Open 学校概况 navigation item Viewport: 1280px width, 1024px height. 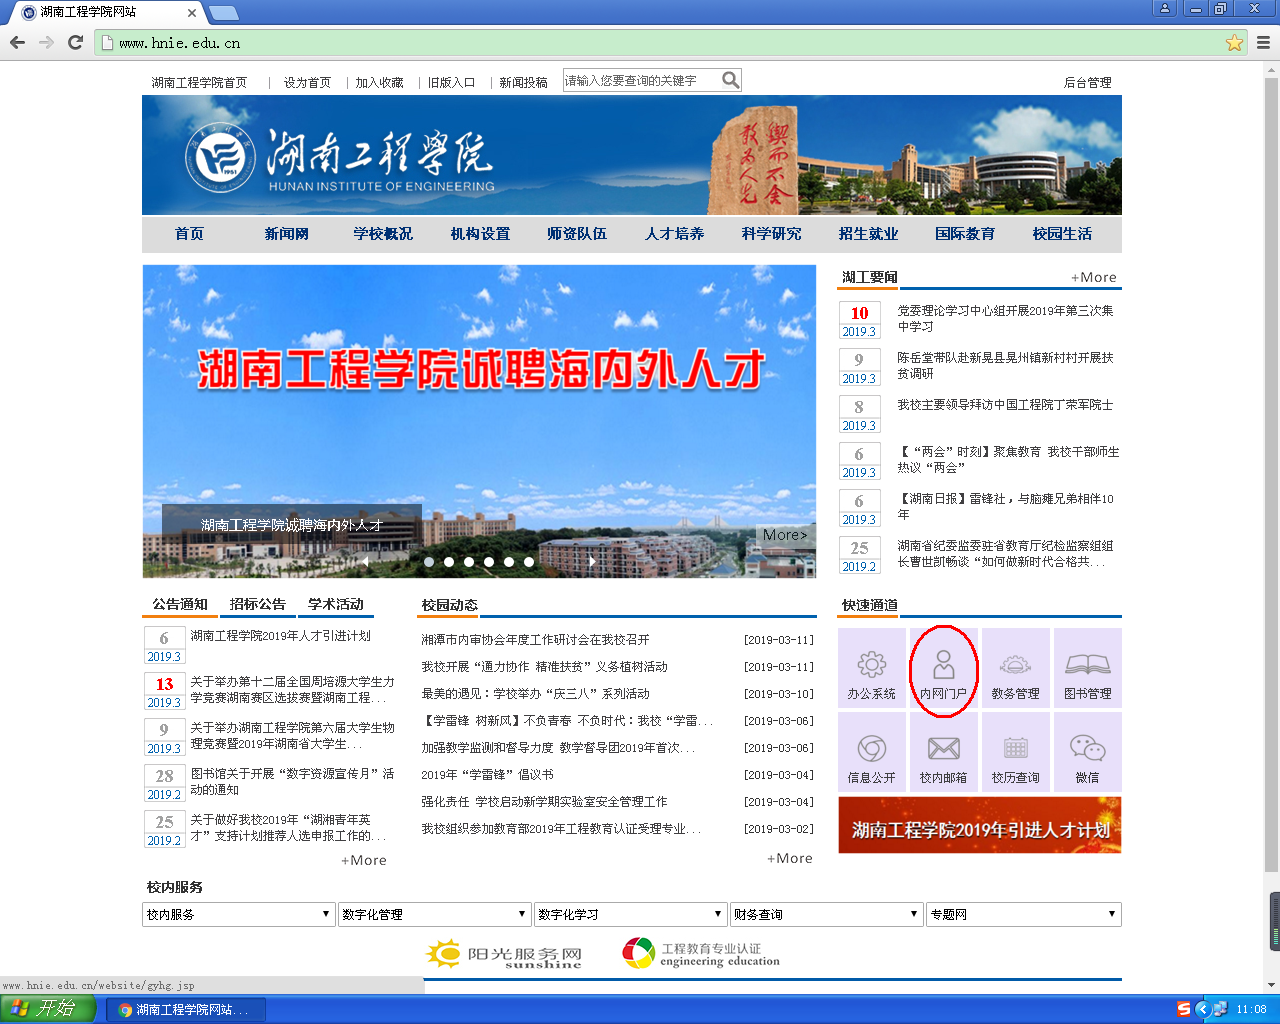(383, 234)
